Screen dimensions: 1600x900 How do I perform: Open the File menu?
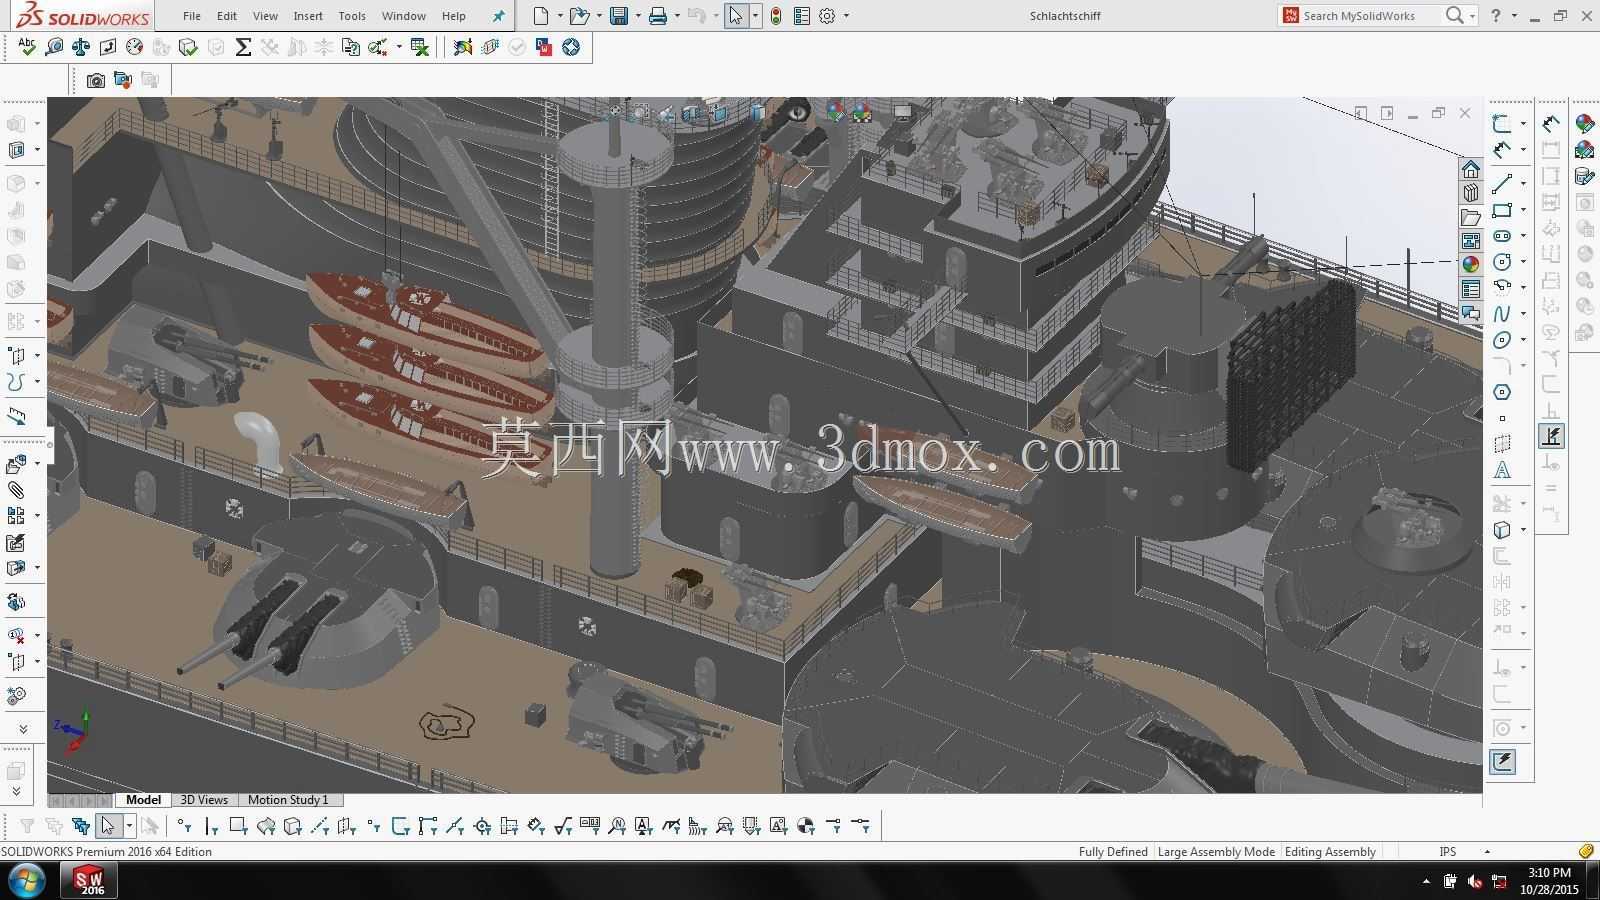(x=192, y=16)
